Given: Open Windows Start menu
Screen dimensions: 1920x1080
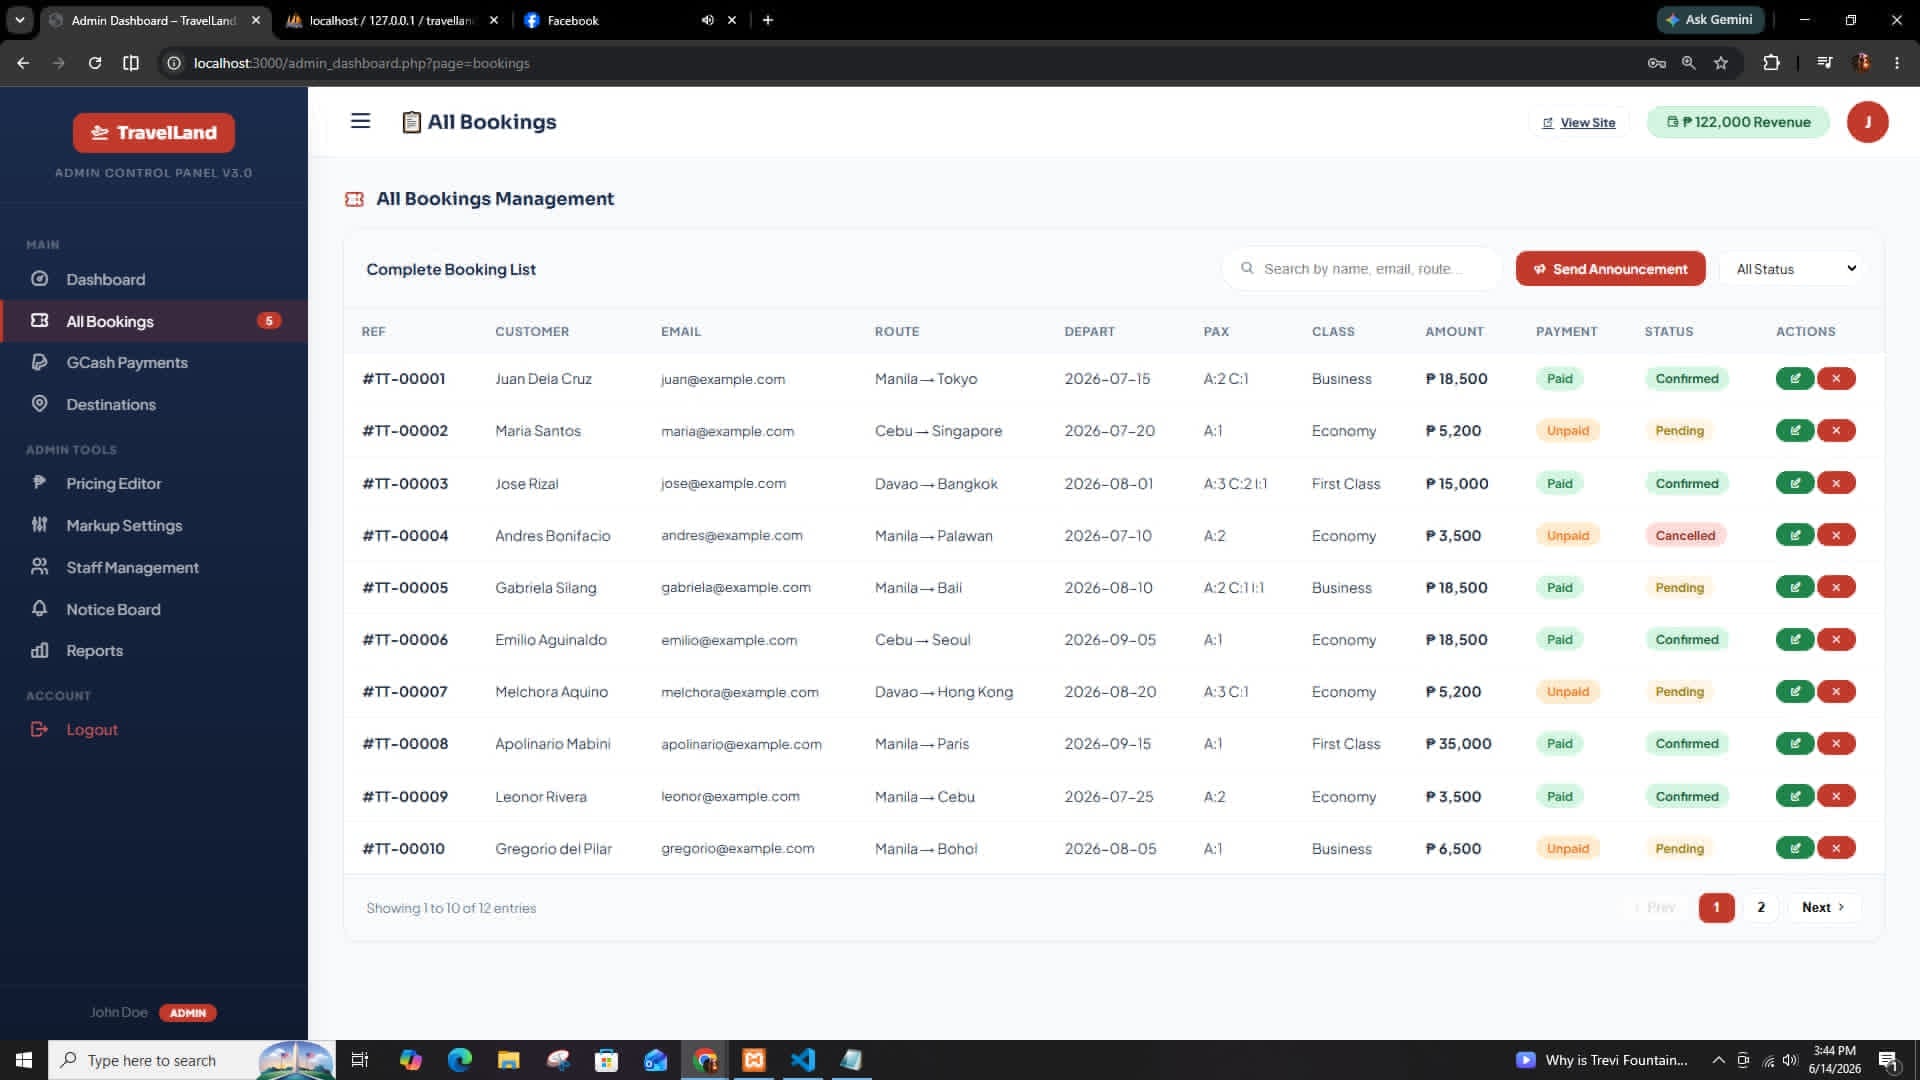Looking at the screenshot, I should pos(24,1060).
